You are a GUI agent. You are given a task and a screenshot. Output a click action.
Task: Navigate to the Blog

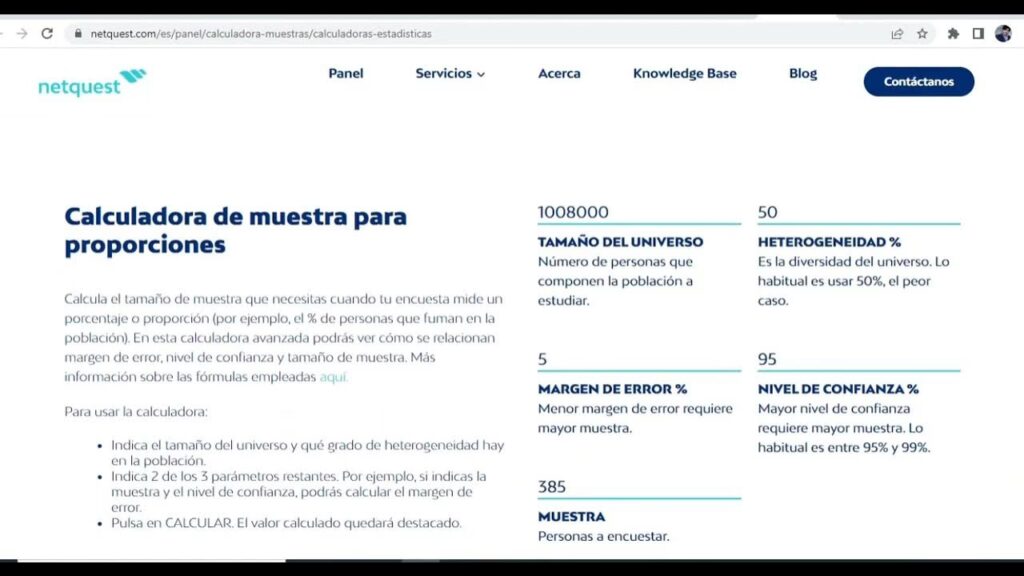coord(802,74)
